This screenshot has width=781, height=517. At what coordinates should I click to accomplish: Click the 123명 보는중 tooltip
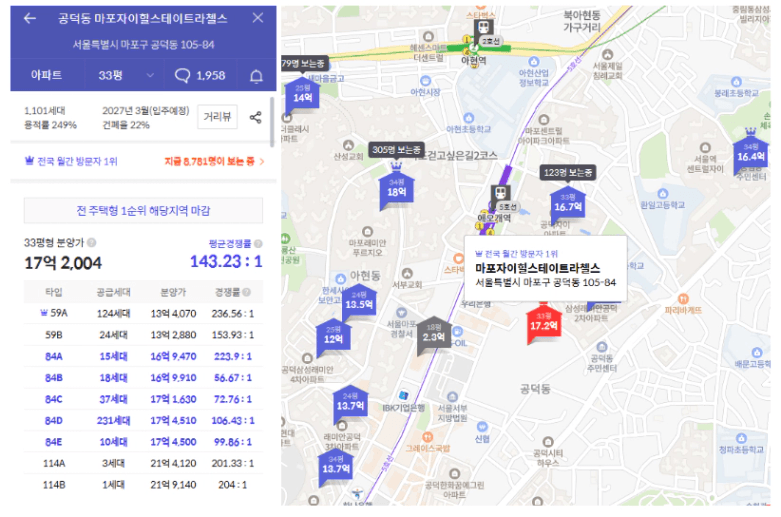pyautogui.click(x=568, y=172)
